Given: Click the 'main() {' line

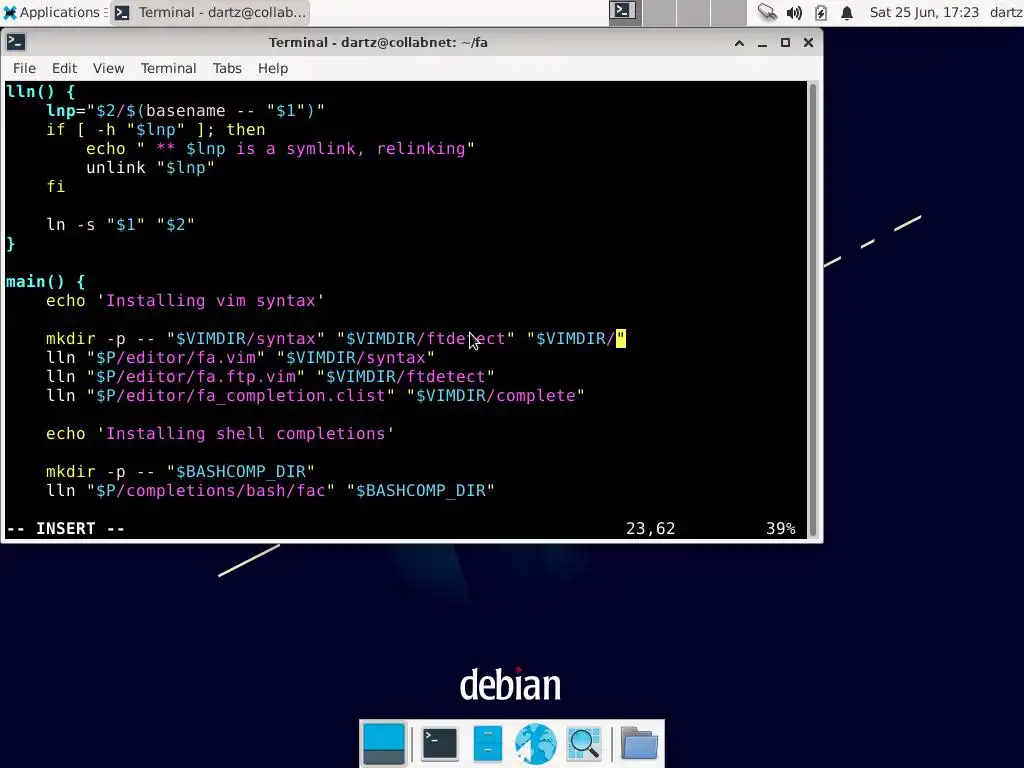Looking at the screenshot, I should 46,281.
